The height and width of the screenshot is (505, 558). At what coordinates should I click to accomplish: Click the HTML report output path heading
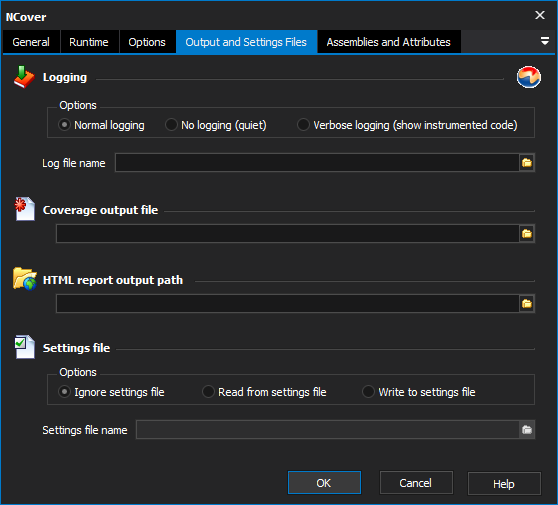(113, 280)
